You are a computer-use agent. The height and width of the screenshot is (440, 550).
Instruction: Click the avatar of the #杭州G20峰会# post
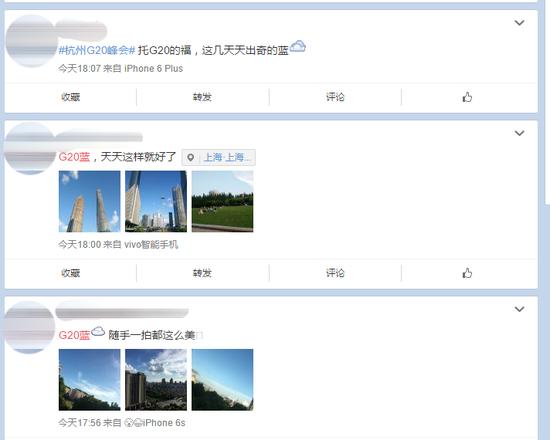(x=31, y=41)
